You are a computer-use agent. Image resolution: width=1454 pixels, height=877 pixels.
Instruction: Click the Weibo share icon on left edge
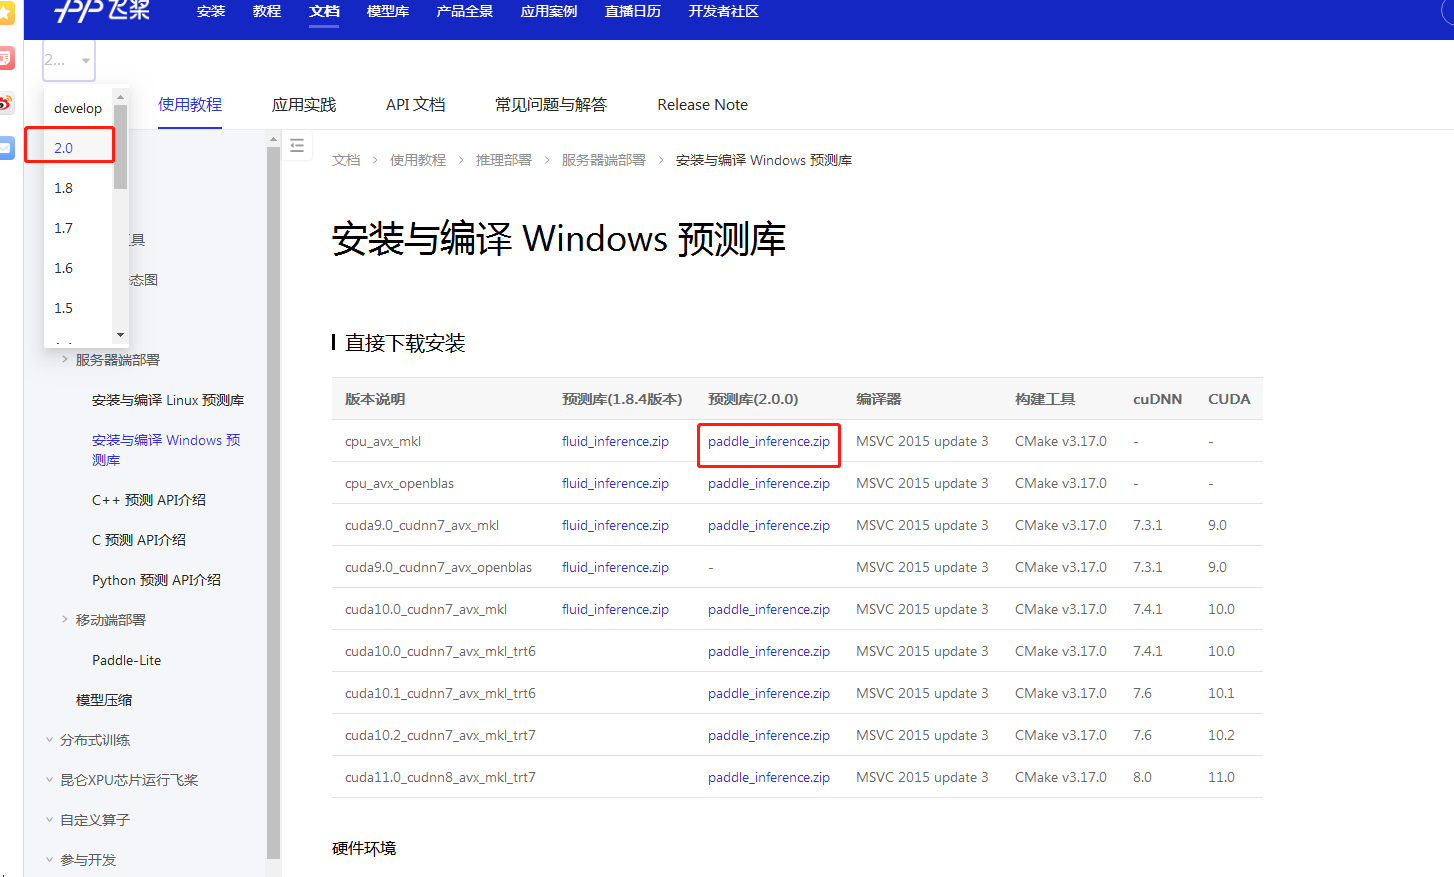[x=7, y=103]
